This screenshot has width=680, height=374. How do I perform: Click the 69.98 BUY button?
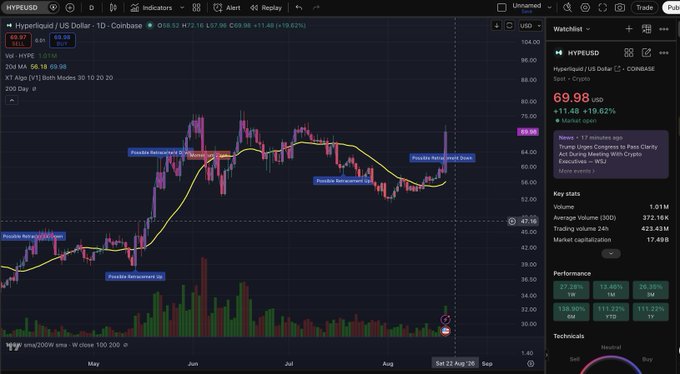click(x=62, y=40)
